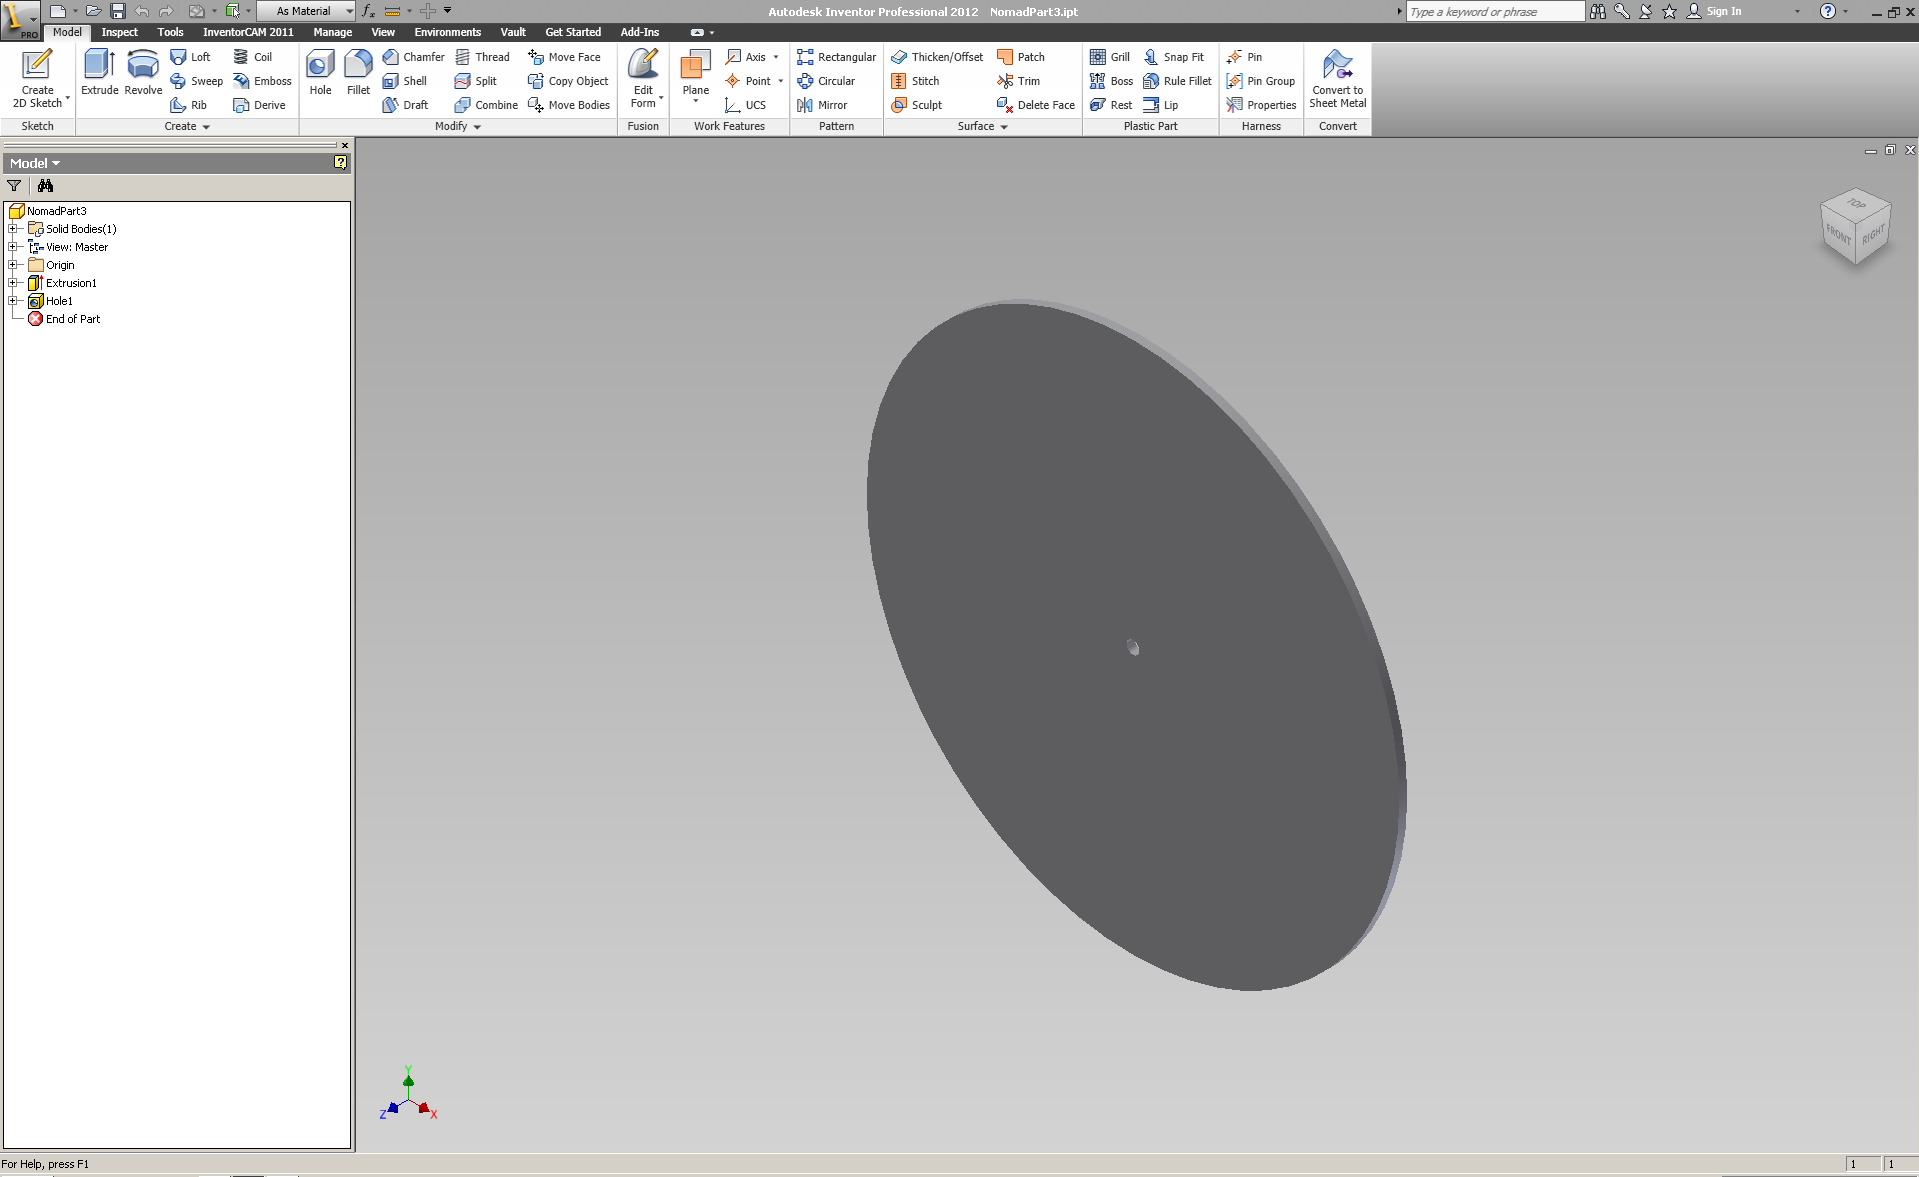1919x1177 pixels.
Task: Click the Copy Object button
Action: click(x=567, y=81)
